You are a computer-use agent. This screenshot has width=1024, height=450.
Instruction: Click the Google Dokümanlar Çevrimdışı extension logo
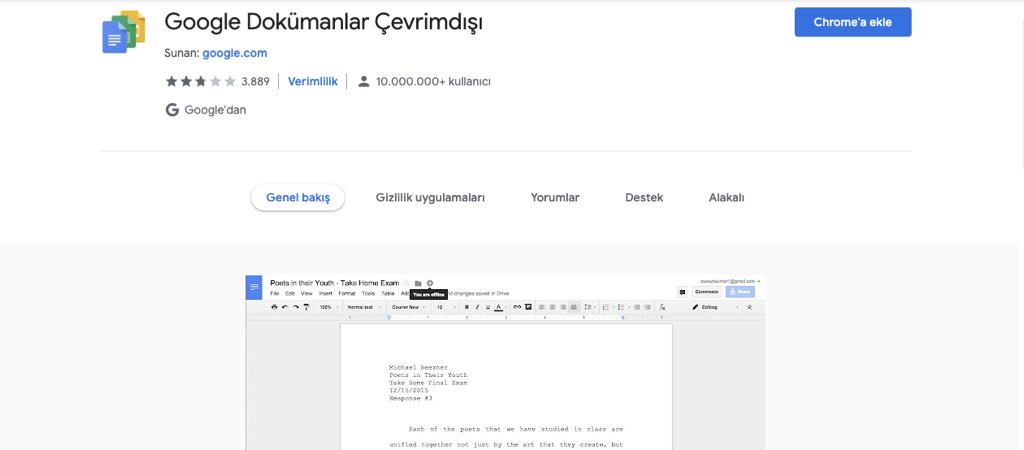click(x=124, y=31)
